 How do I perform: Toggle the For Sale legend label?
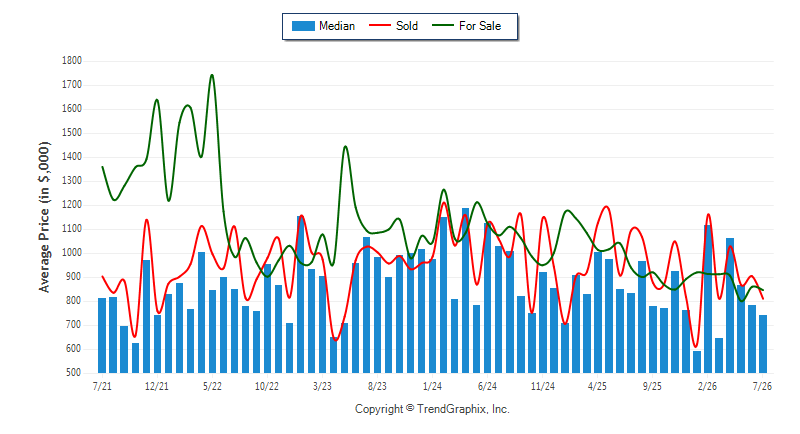480,26
